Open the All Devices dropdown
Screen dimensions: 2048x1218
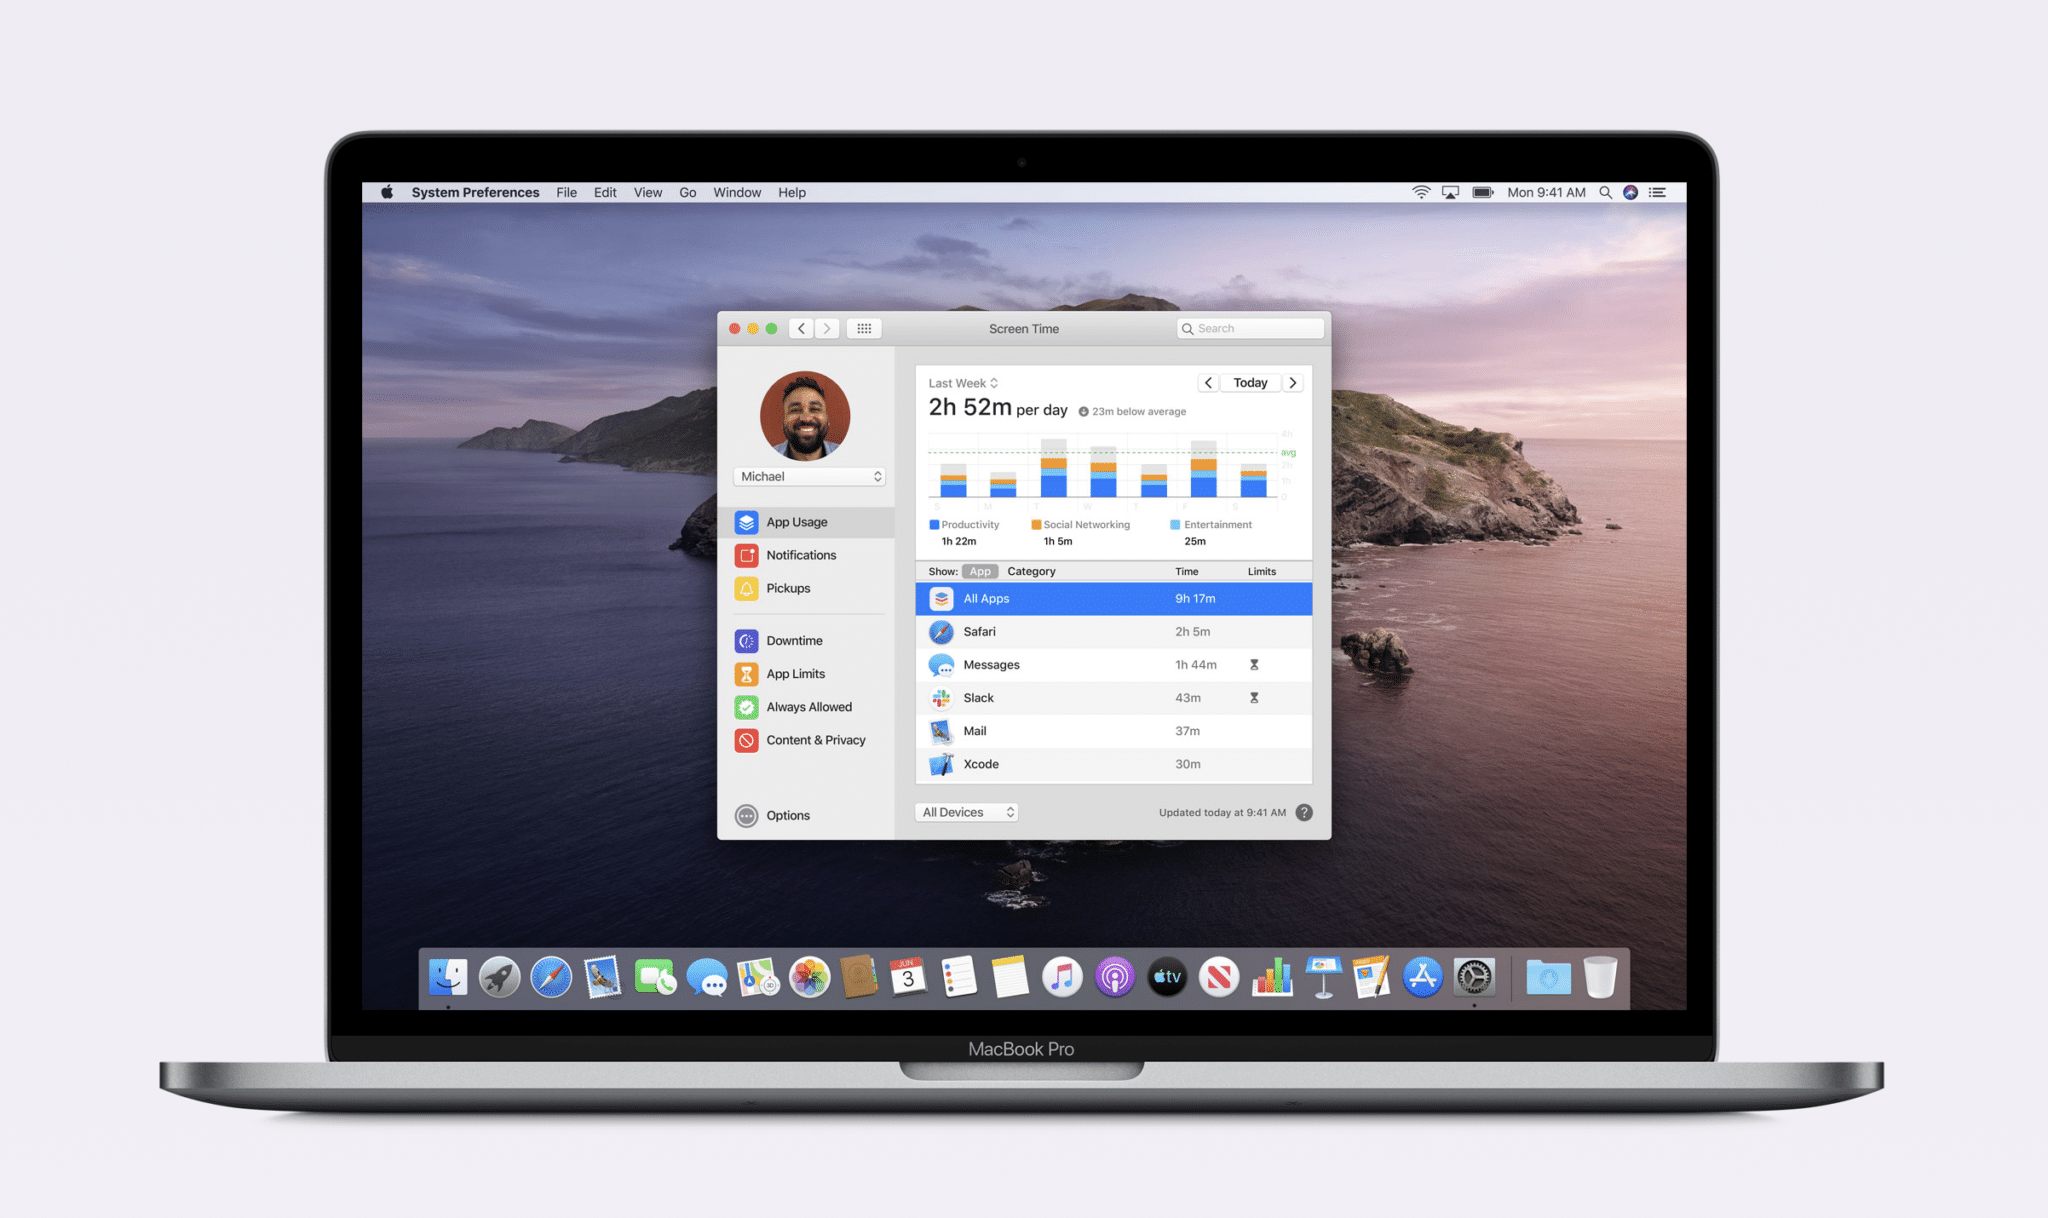967,812
